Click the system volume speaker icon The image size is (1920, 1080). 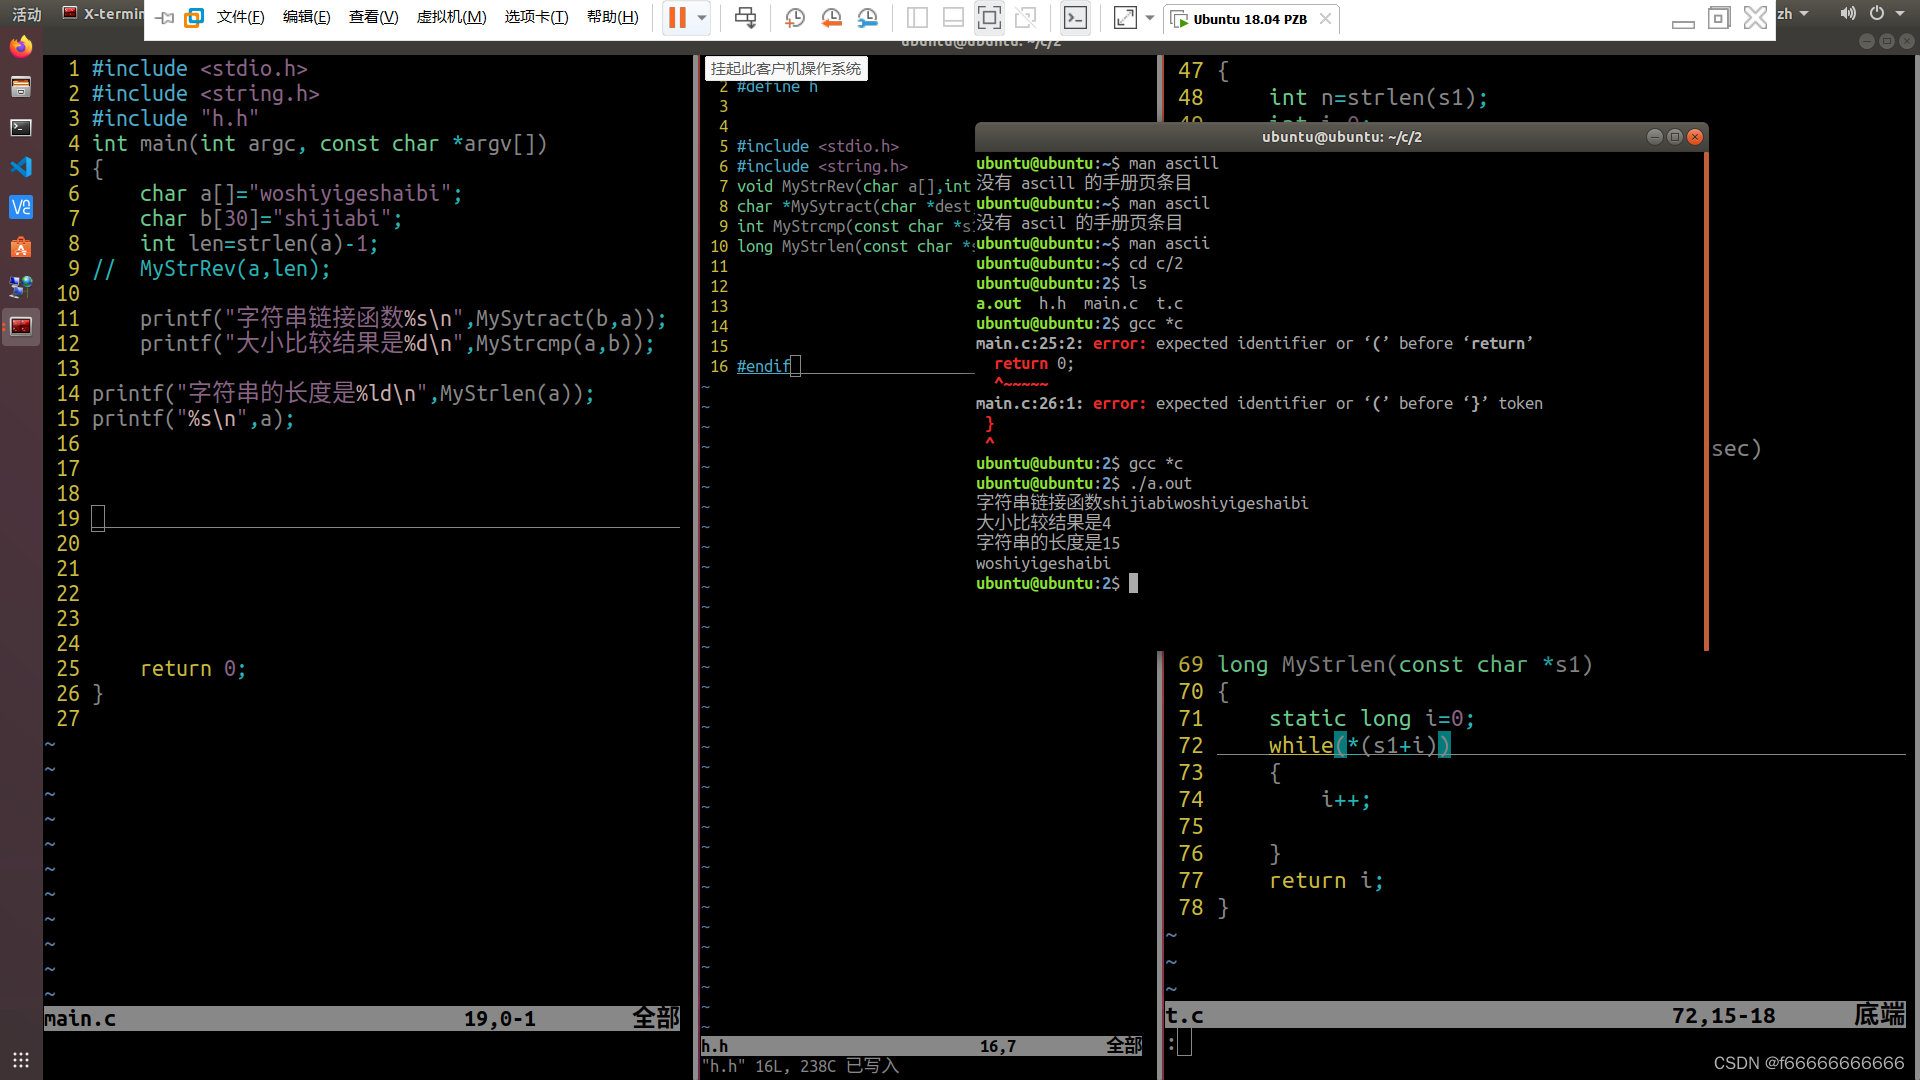tap(1847, 14)
